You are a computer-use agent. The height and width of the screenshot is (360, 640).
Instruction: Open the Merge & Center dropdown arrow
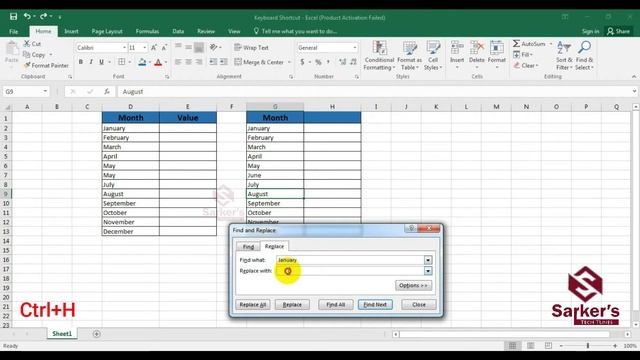pyautogui.click(x=289, y=62)
